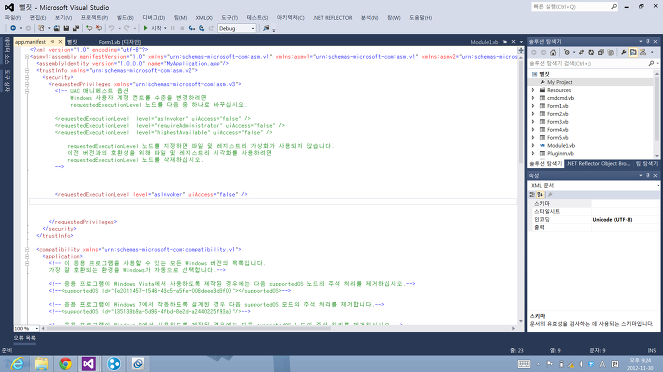Viewport: 663px width, 372px height.
Task: Collapse the trustInfo XML node outline
Action: [x=27, y=71]
